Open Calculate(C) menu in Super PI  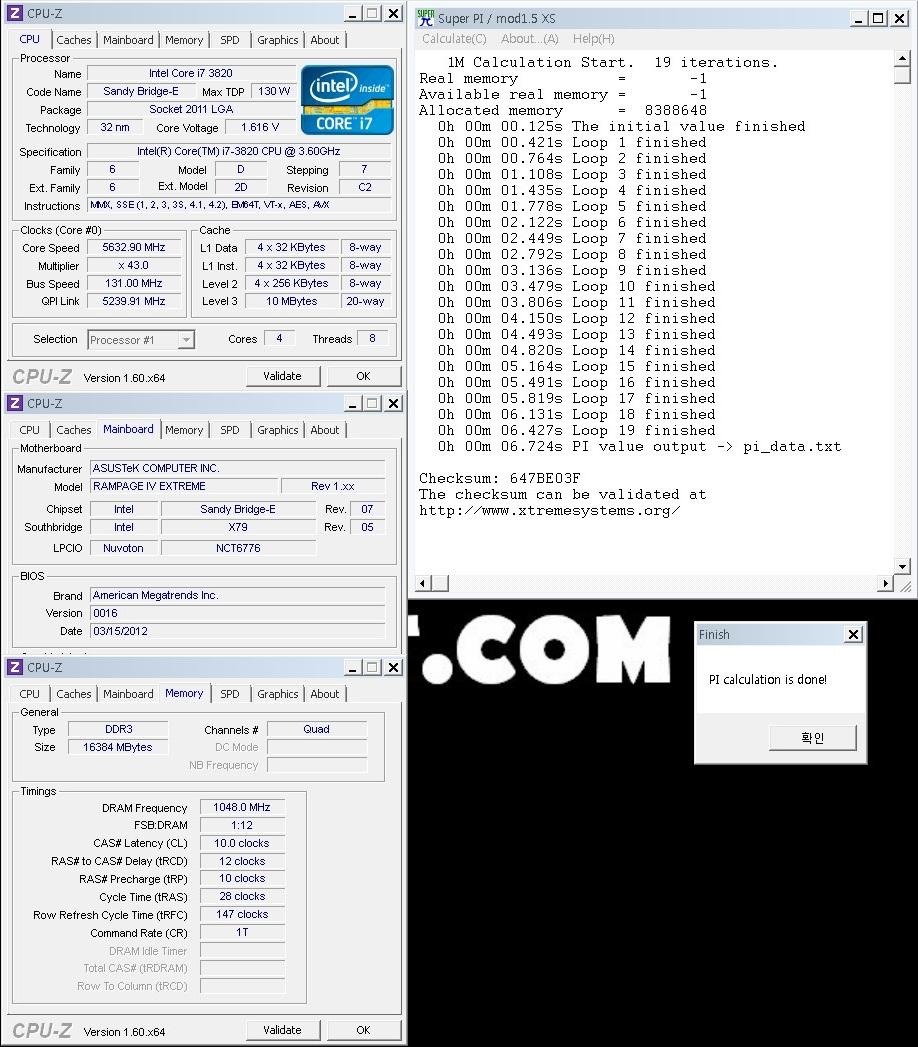[454, 39]
